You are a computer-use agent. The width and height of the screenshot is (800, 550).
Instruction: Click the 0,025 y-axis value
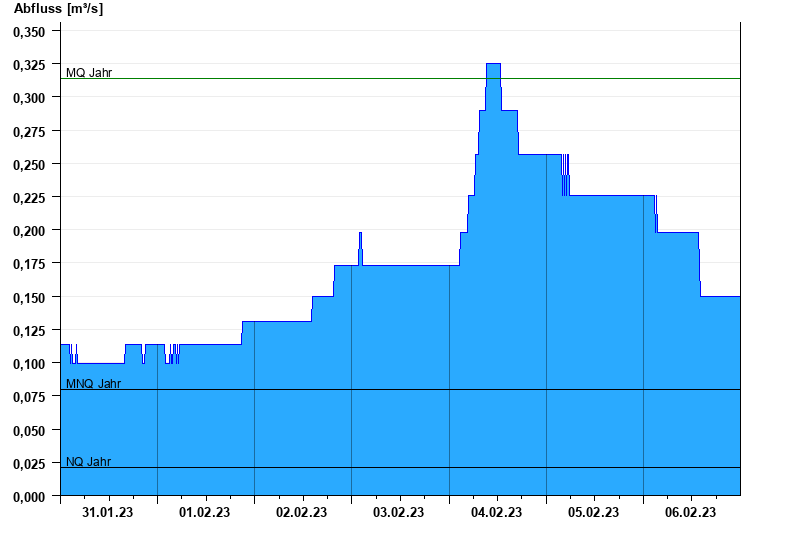29,464
